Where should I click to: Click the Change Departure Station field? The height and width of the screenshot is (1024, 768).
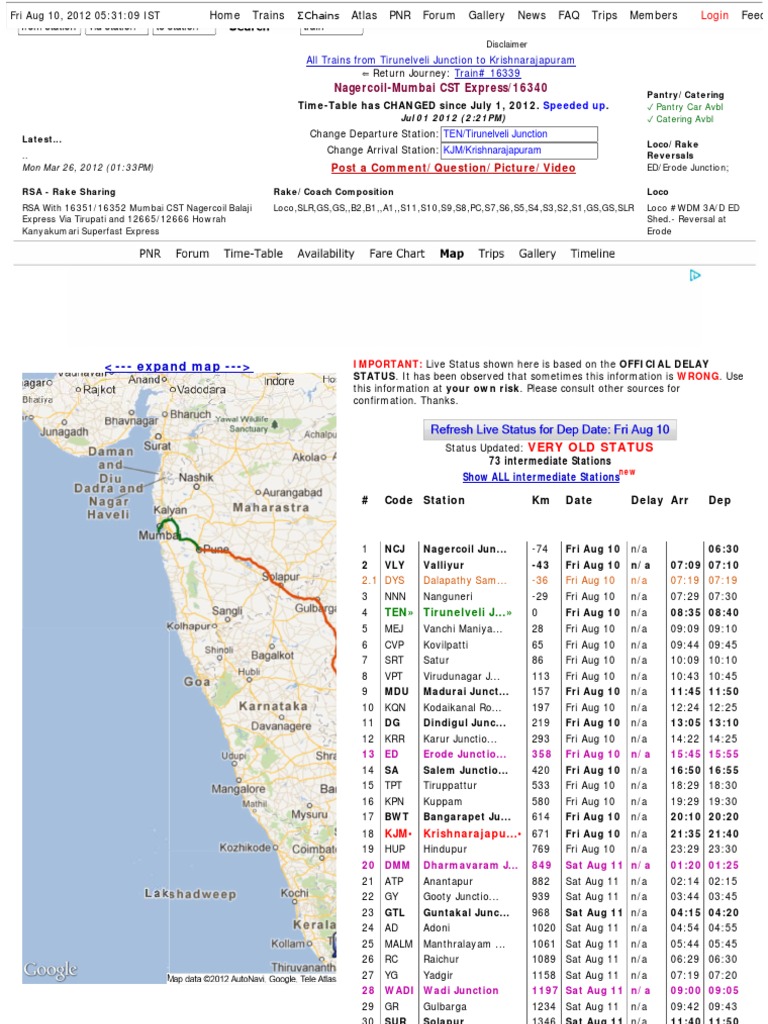coord(519,134)
